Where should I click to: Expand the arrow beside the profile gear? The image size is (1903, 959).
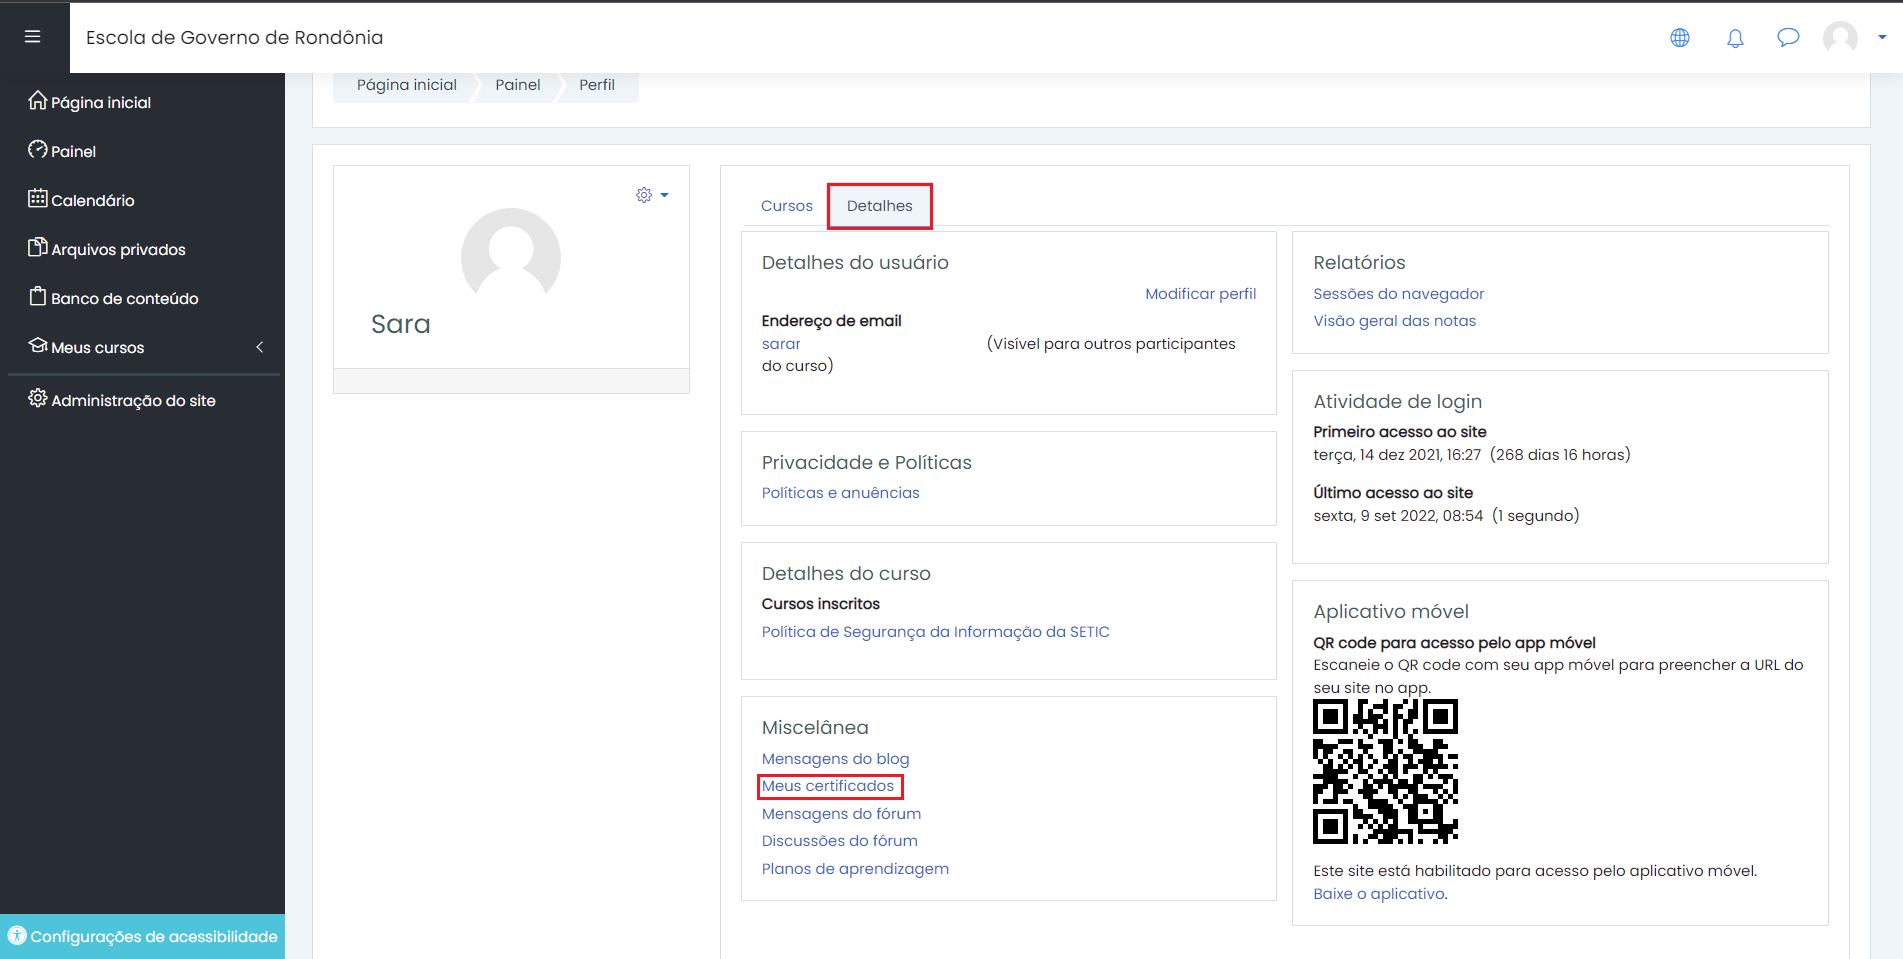(x=664, y=195)
